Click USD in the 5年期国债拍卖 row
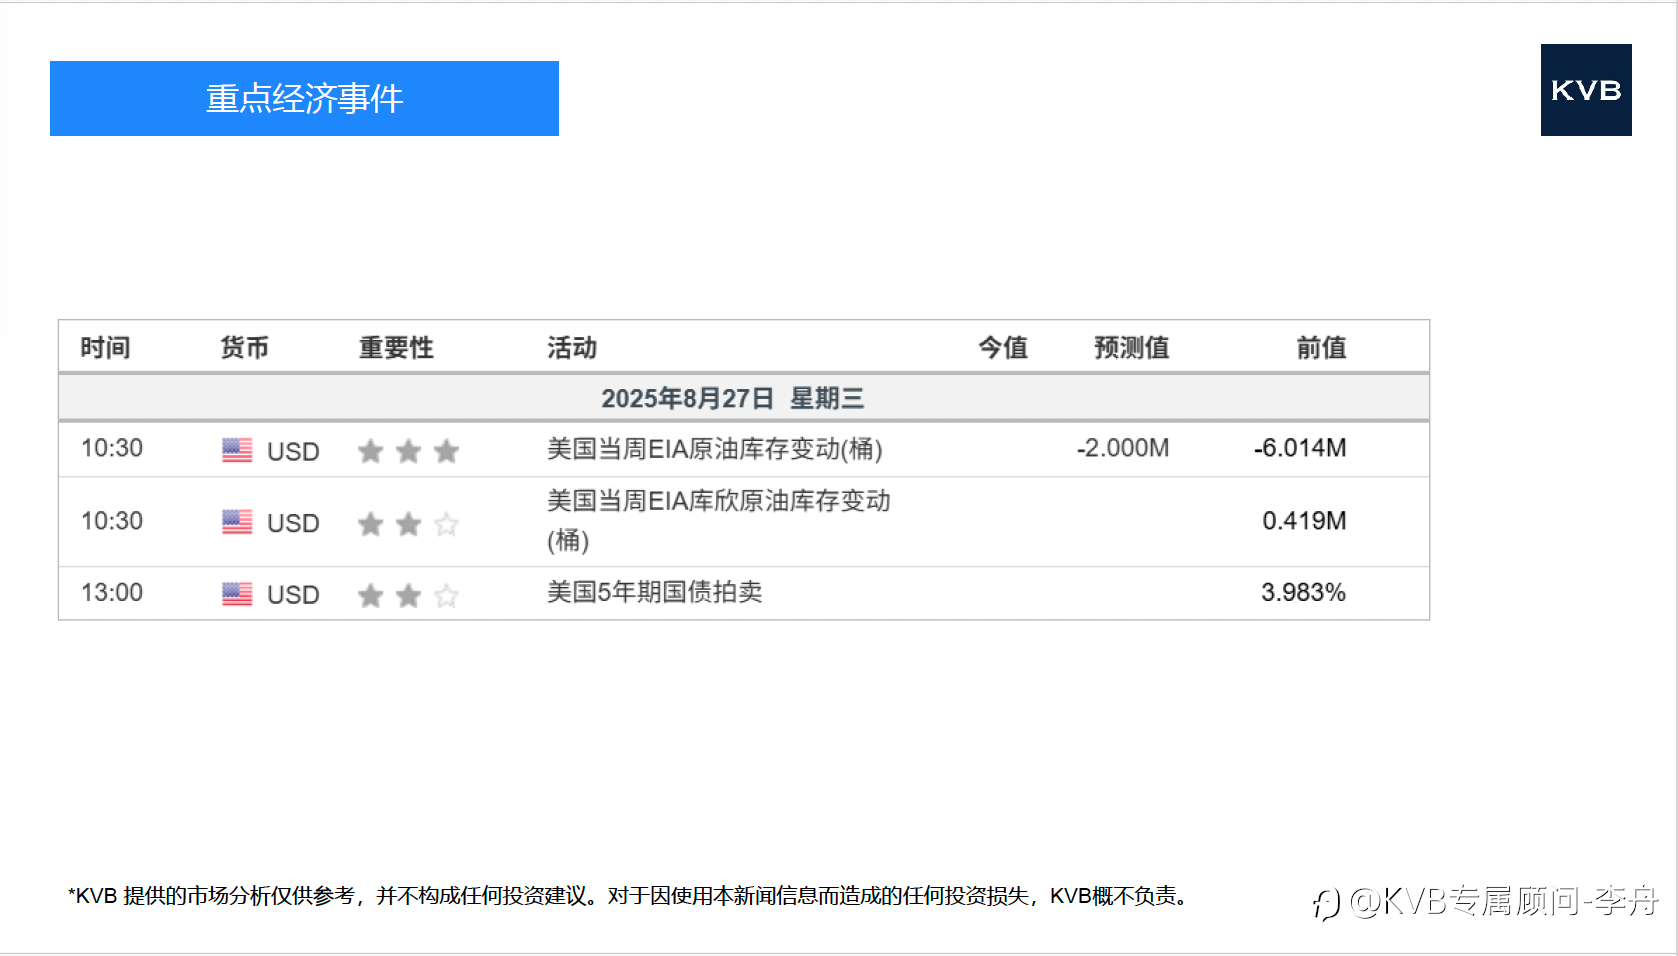Viewport: 1678px width, 956px height. [293, 595]
